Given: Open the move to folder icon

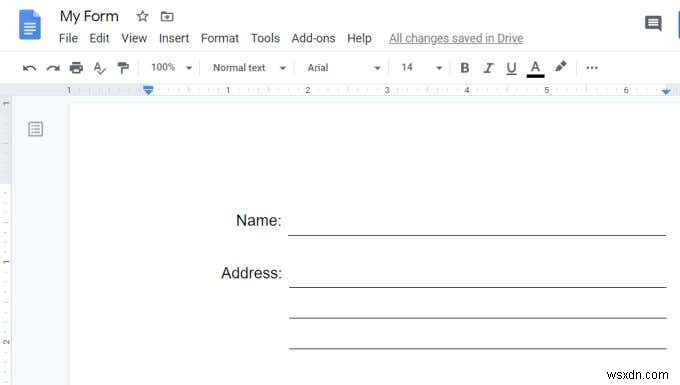Looking at the screenshot, I should click(x=167, y=16).
